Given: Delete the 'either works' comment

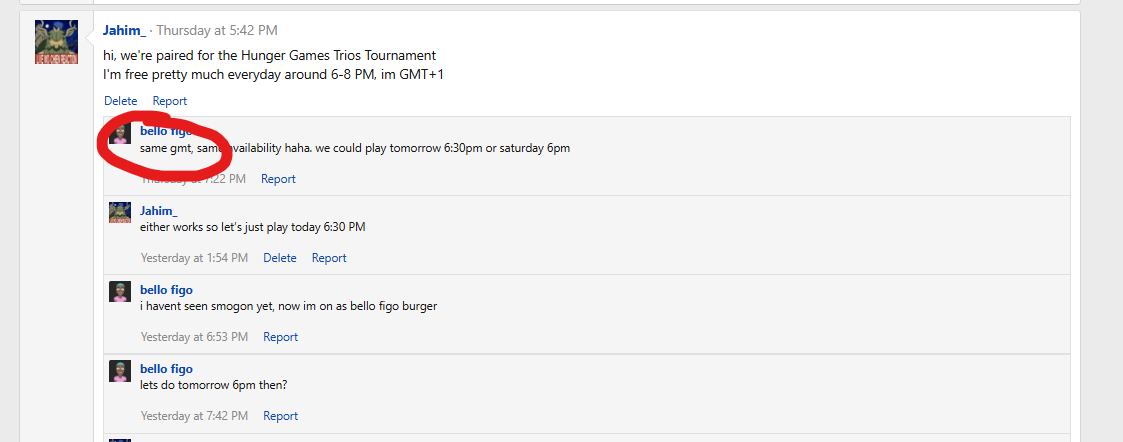Looking at the screenshot, I should pyautogui.click(x=279, y=258).
